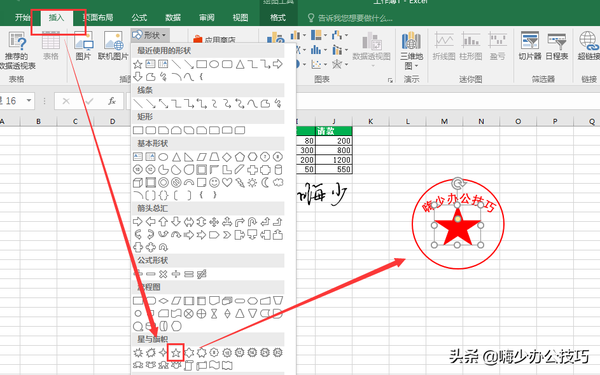The image size is (600, 375).
Task: Open the Formulas (公式) ribbon tab
Action: point(139,18)
